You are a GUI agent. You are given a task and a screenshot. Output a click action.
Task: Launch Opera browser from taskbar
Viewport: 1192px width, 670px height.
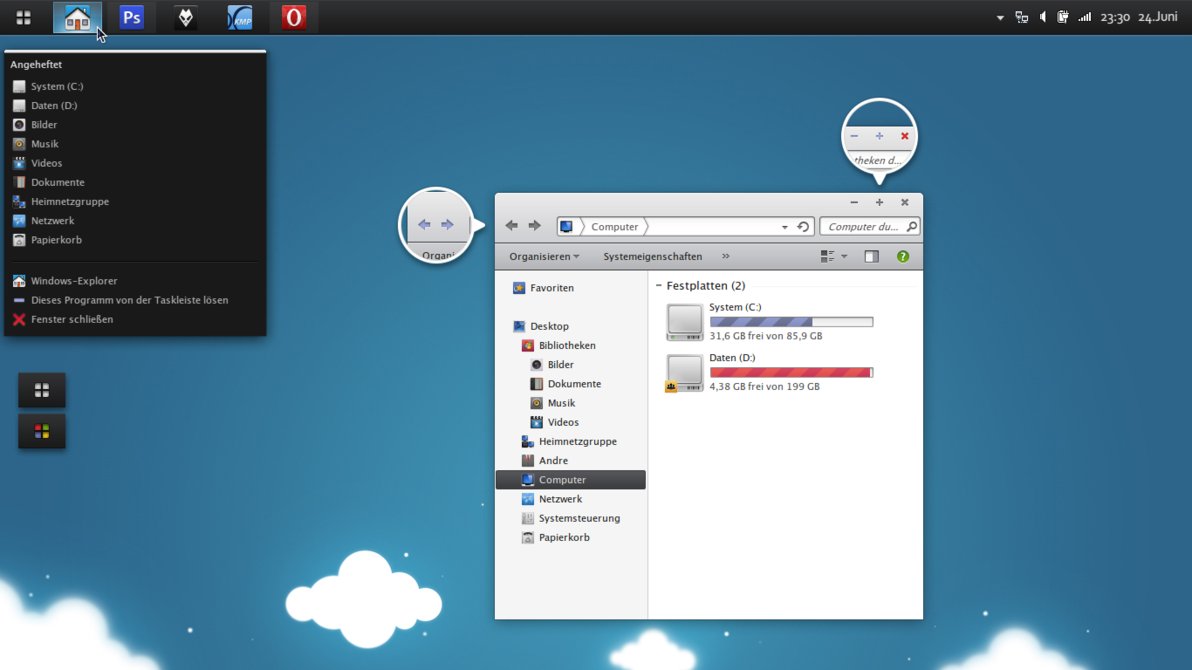pyautogui.click(x=293, y=17)
